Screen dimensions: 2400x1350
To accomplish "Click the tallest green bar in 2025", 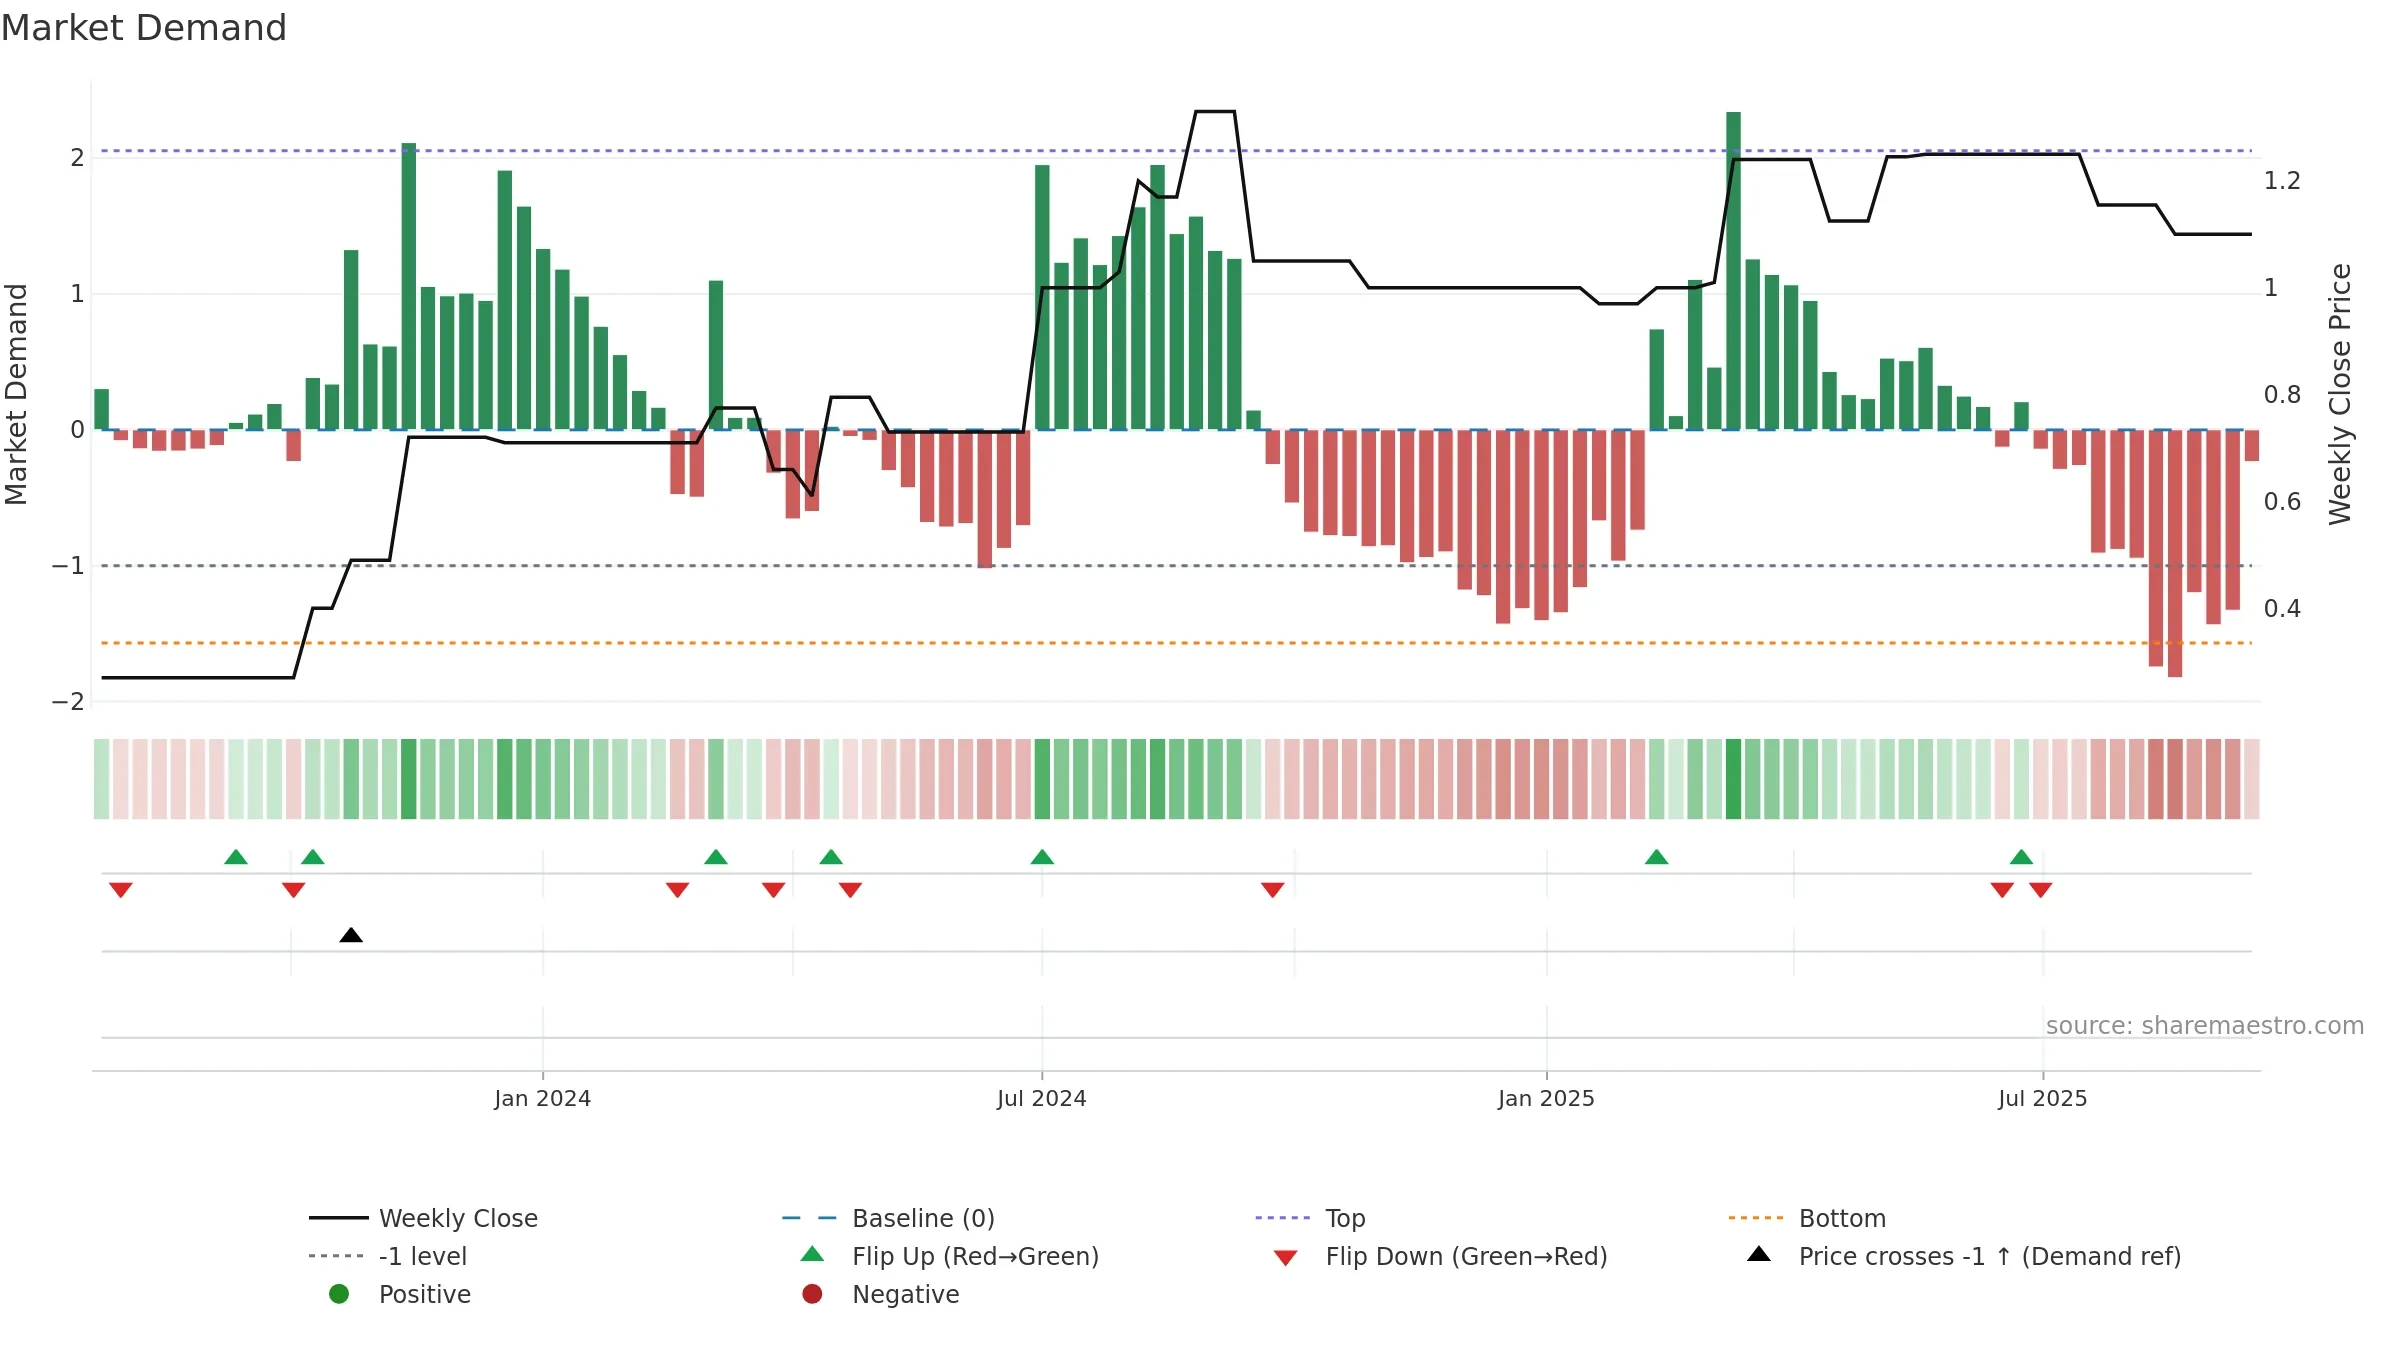I will [x=1734, y=271].
